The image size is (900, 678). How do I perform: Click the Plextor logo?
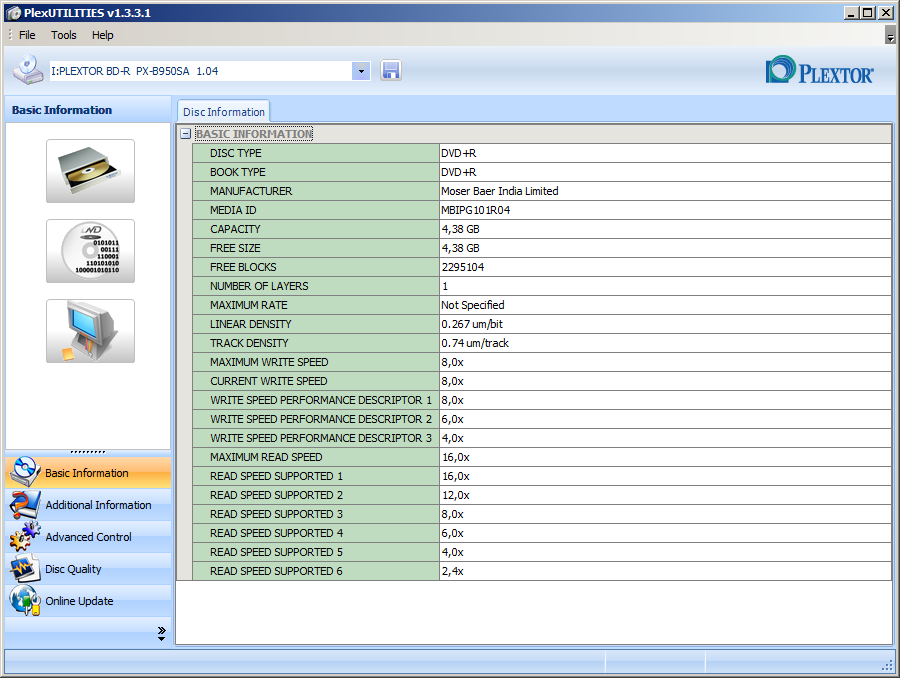click(819, 71)
